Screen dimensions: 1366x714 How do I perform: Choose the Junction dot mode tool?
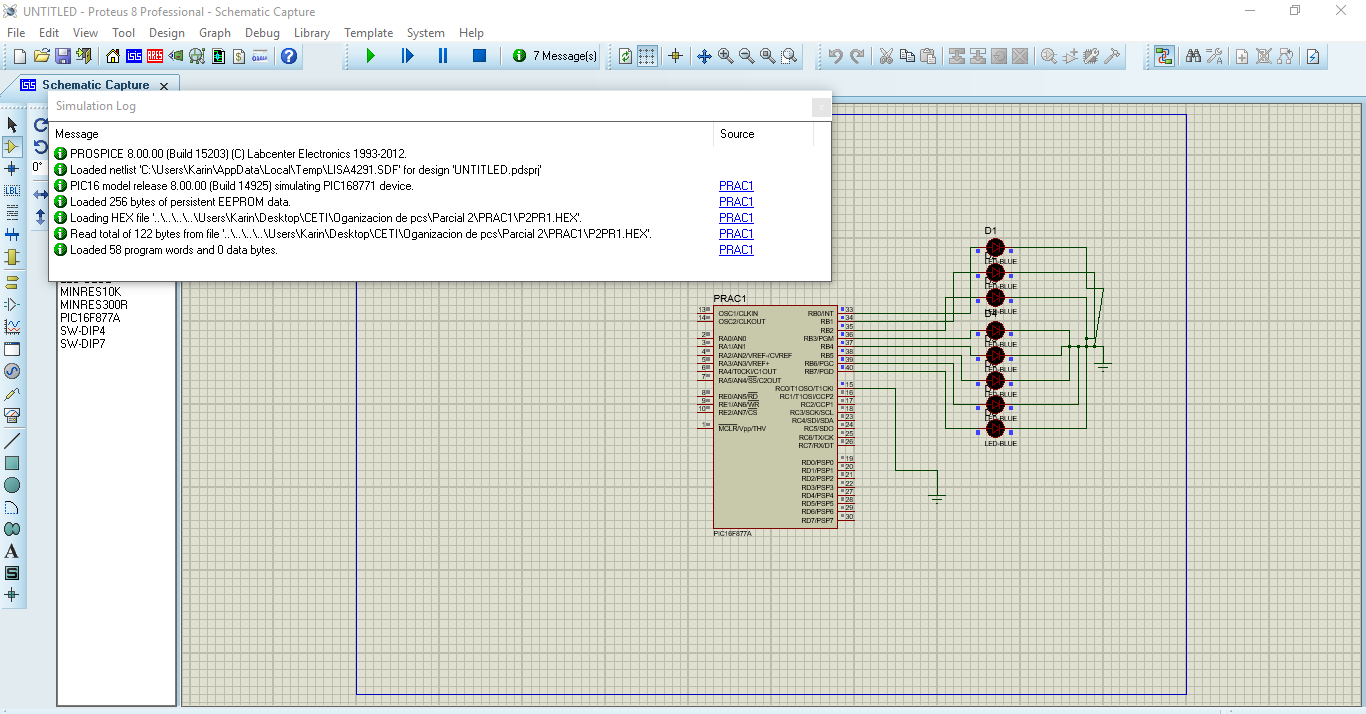coord(12,168)
